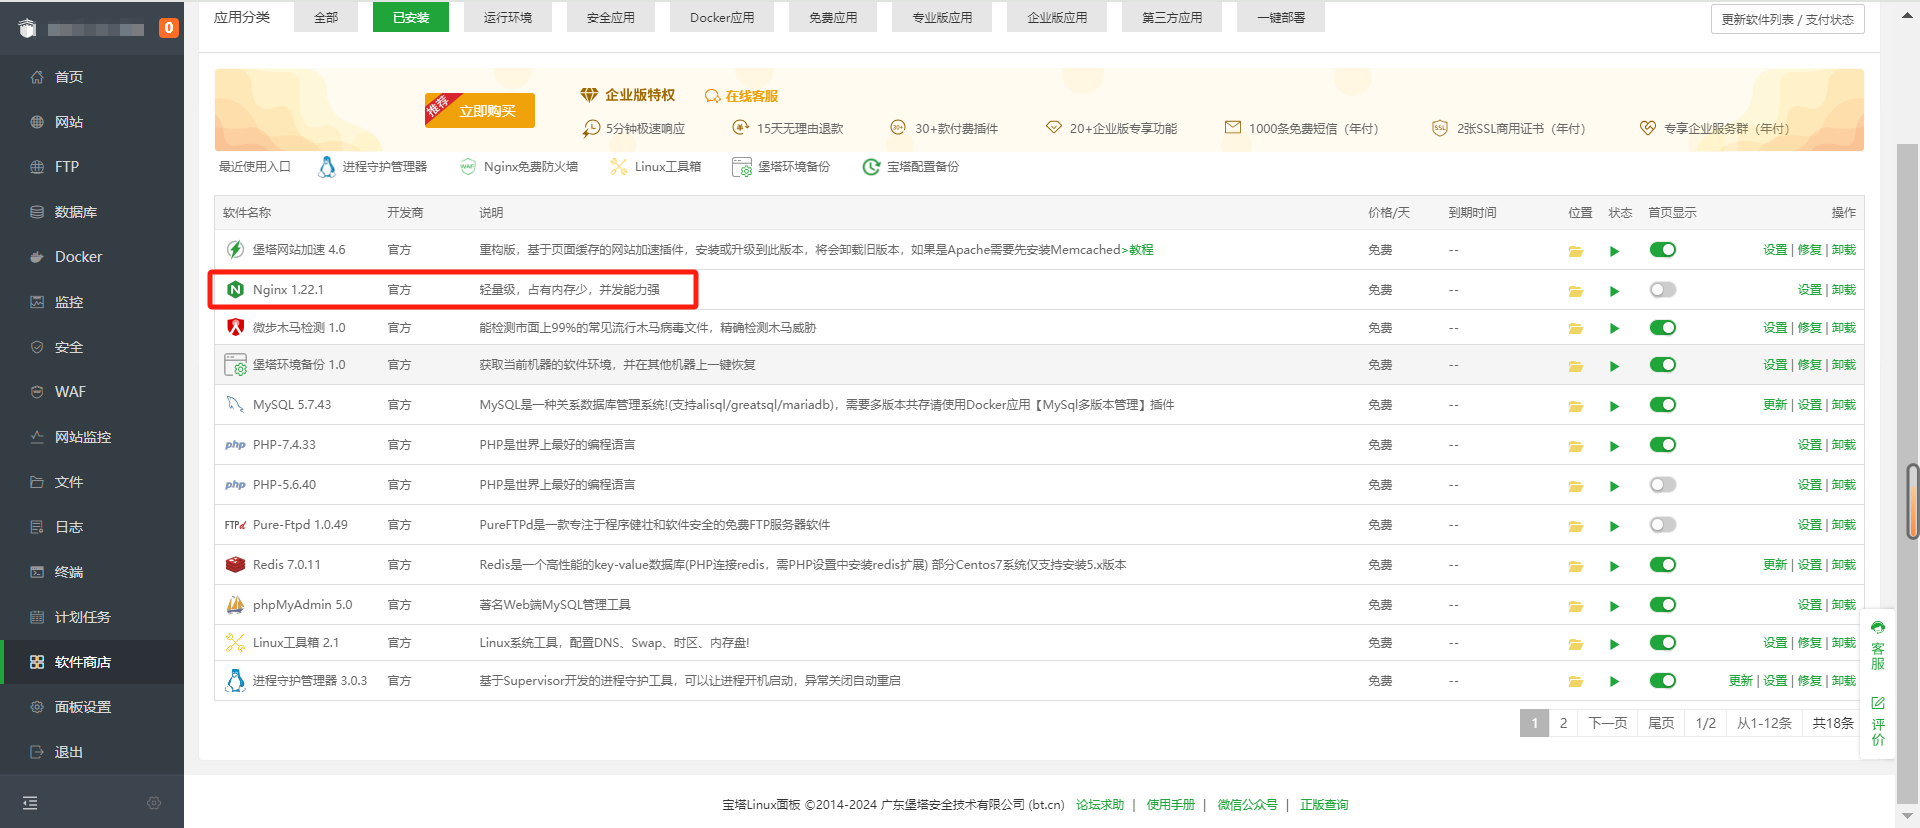Click the Nginx green logo icon

tap(235, 289)
